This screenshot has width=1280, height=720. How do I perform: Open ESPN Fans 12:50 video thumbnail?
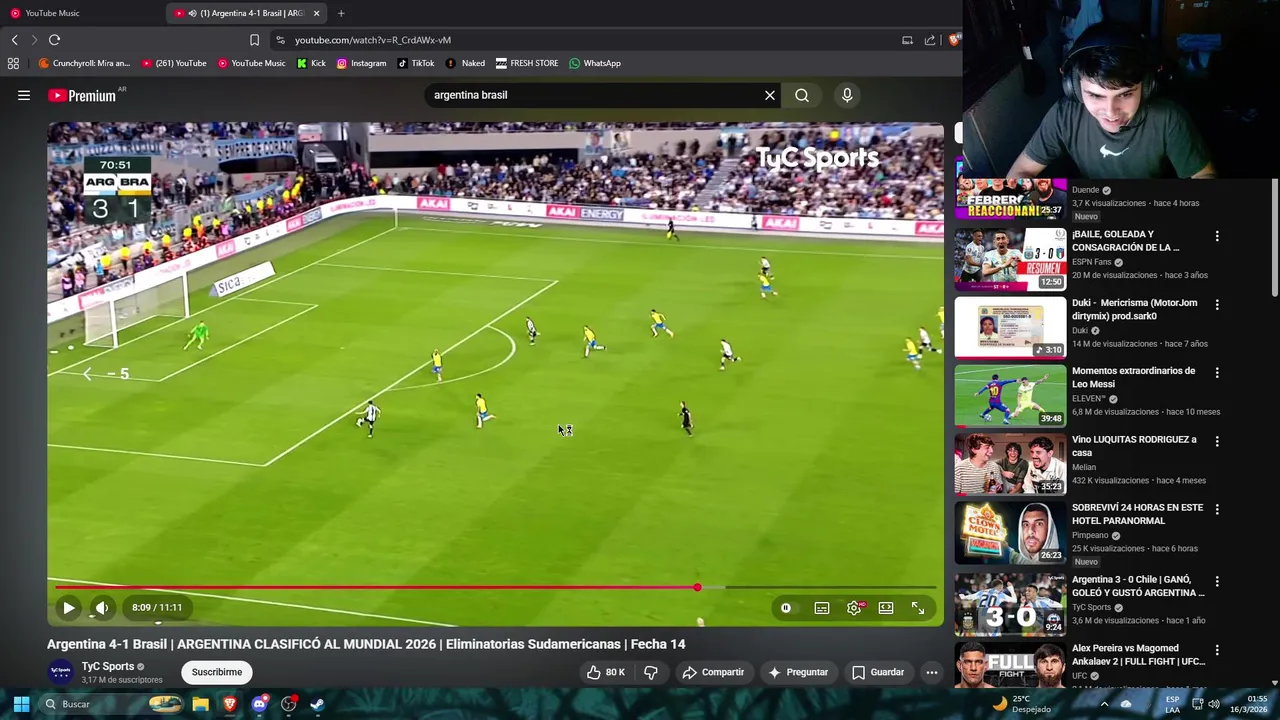pos(1010,259)
